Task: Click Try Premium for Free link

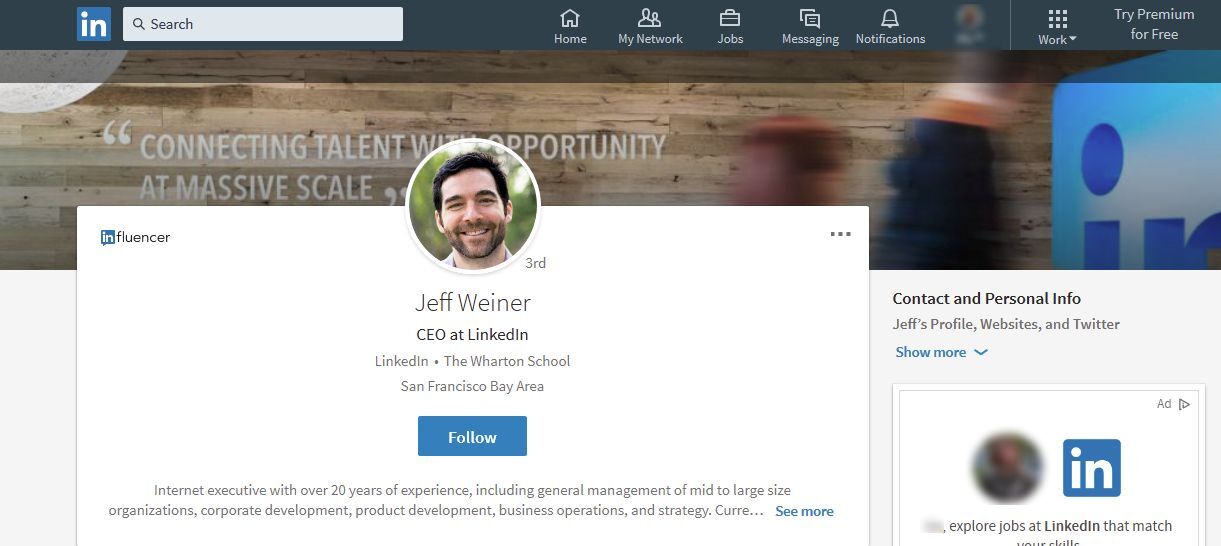Action: 1154,24
